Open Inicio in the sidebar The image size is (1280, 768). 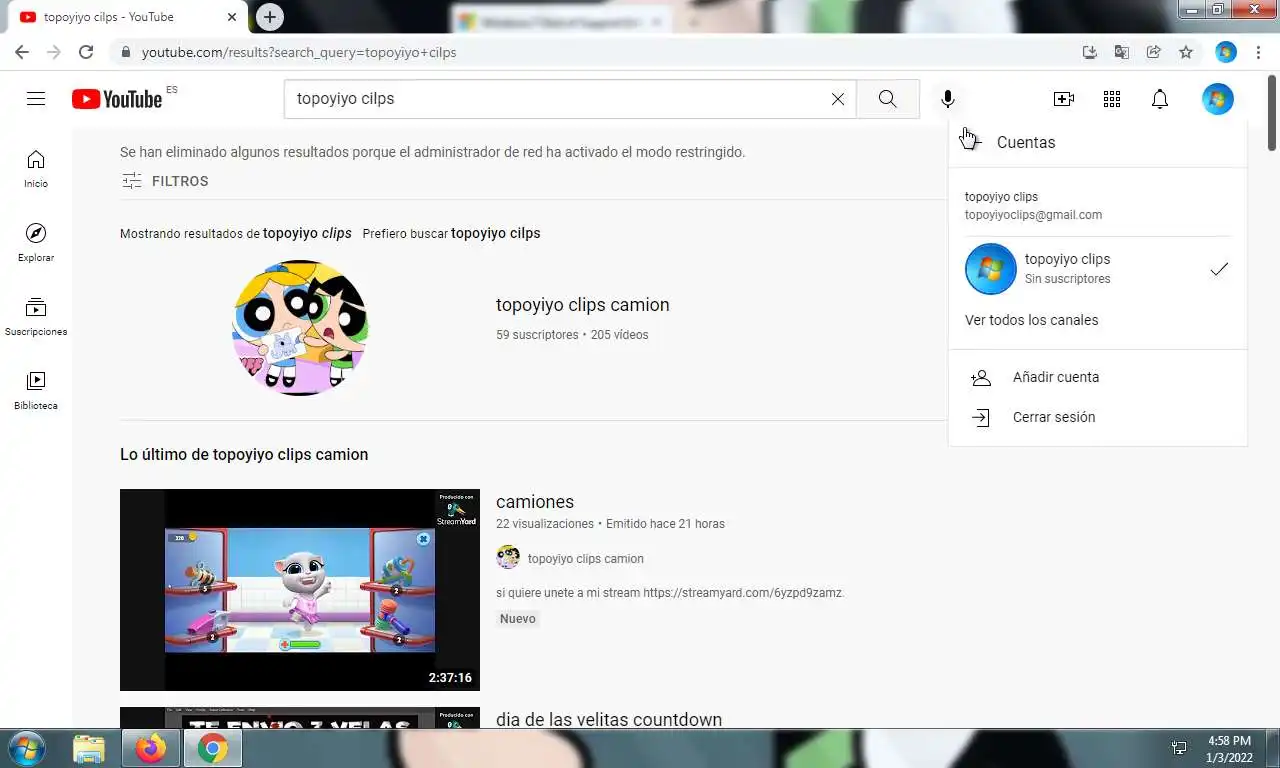point(36,169)
